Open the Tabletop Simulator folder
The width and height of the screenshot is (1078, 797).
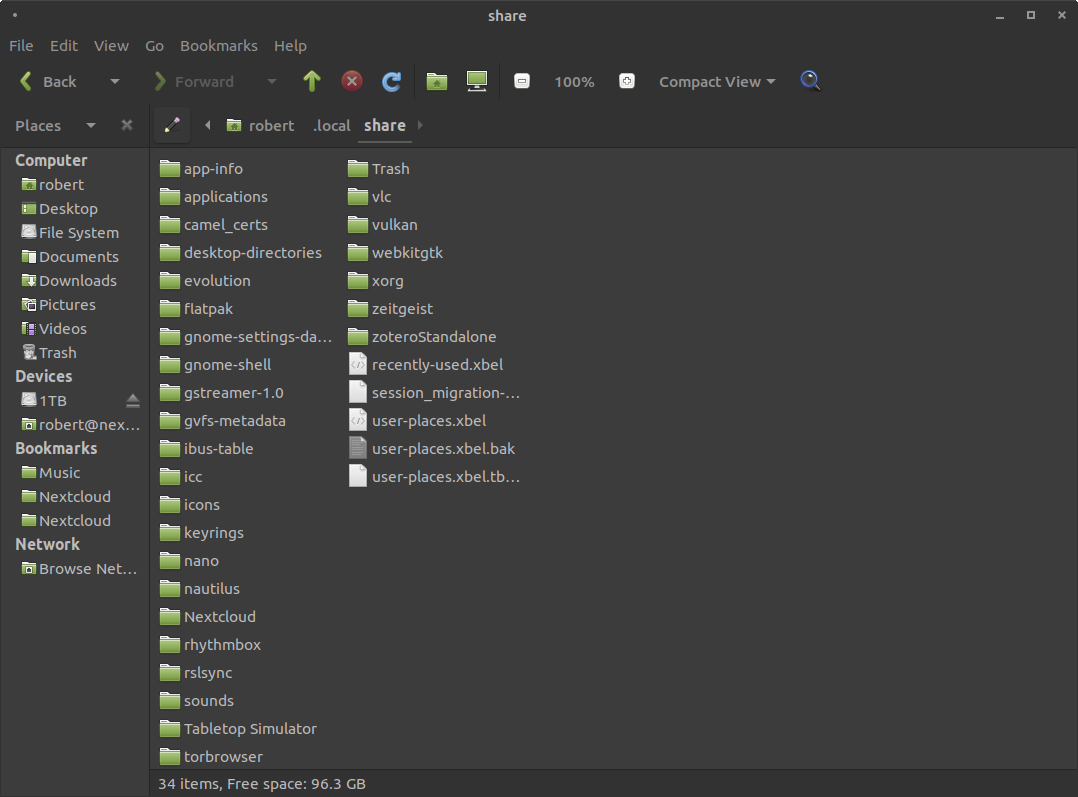point(249,728)
